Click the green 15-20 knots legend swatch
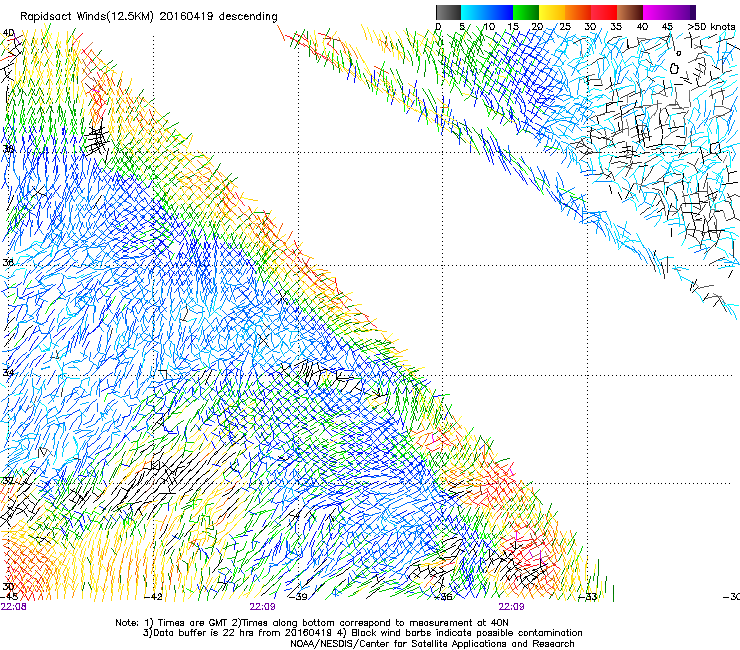Screen dimensions: 740x650 (526, 12)
